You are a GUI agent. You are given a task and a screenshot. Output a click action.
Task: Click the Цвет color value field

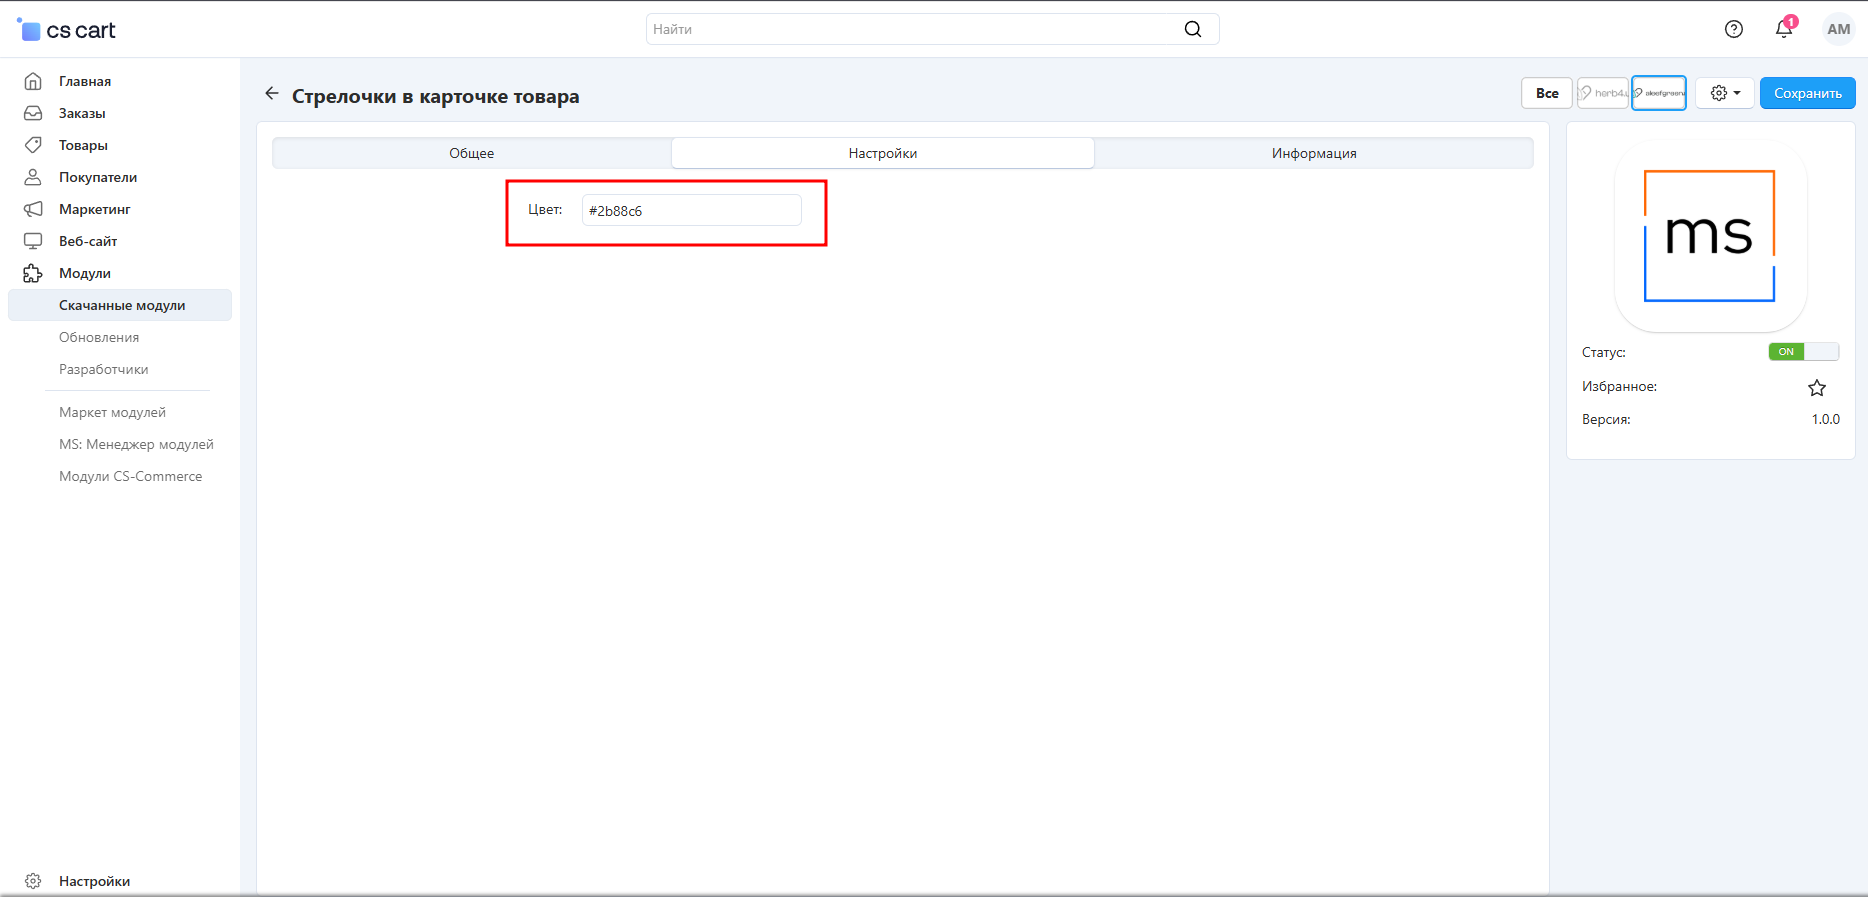click(691, 211)
